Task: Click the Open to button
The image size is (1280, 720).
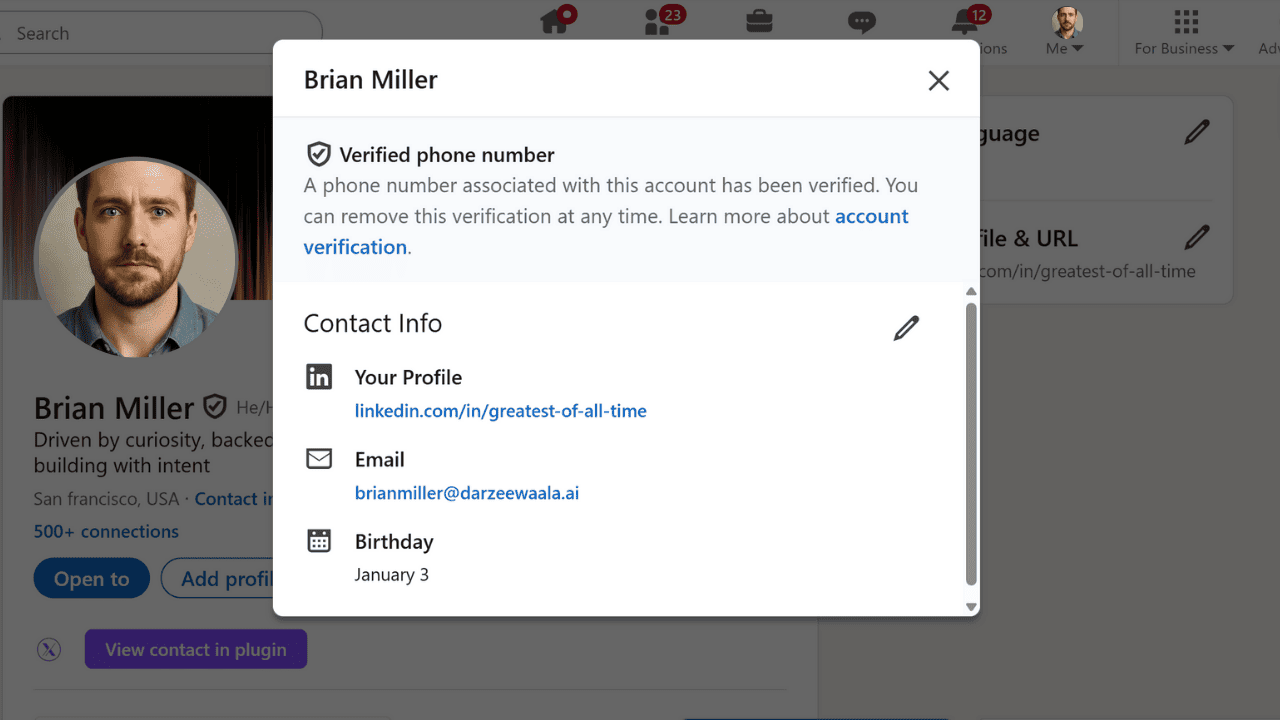Action: [x=91, y=578]
